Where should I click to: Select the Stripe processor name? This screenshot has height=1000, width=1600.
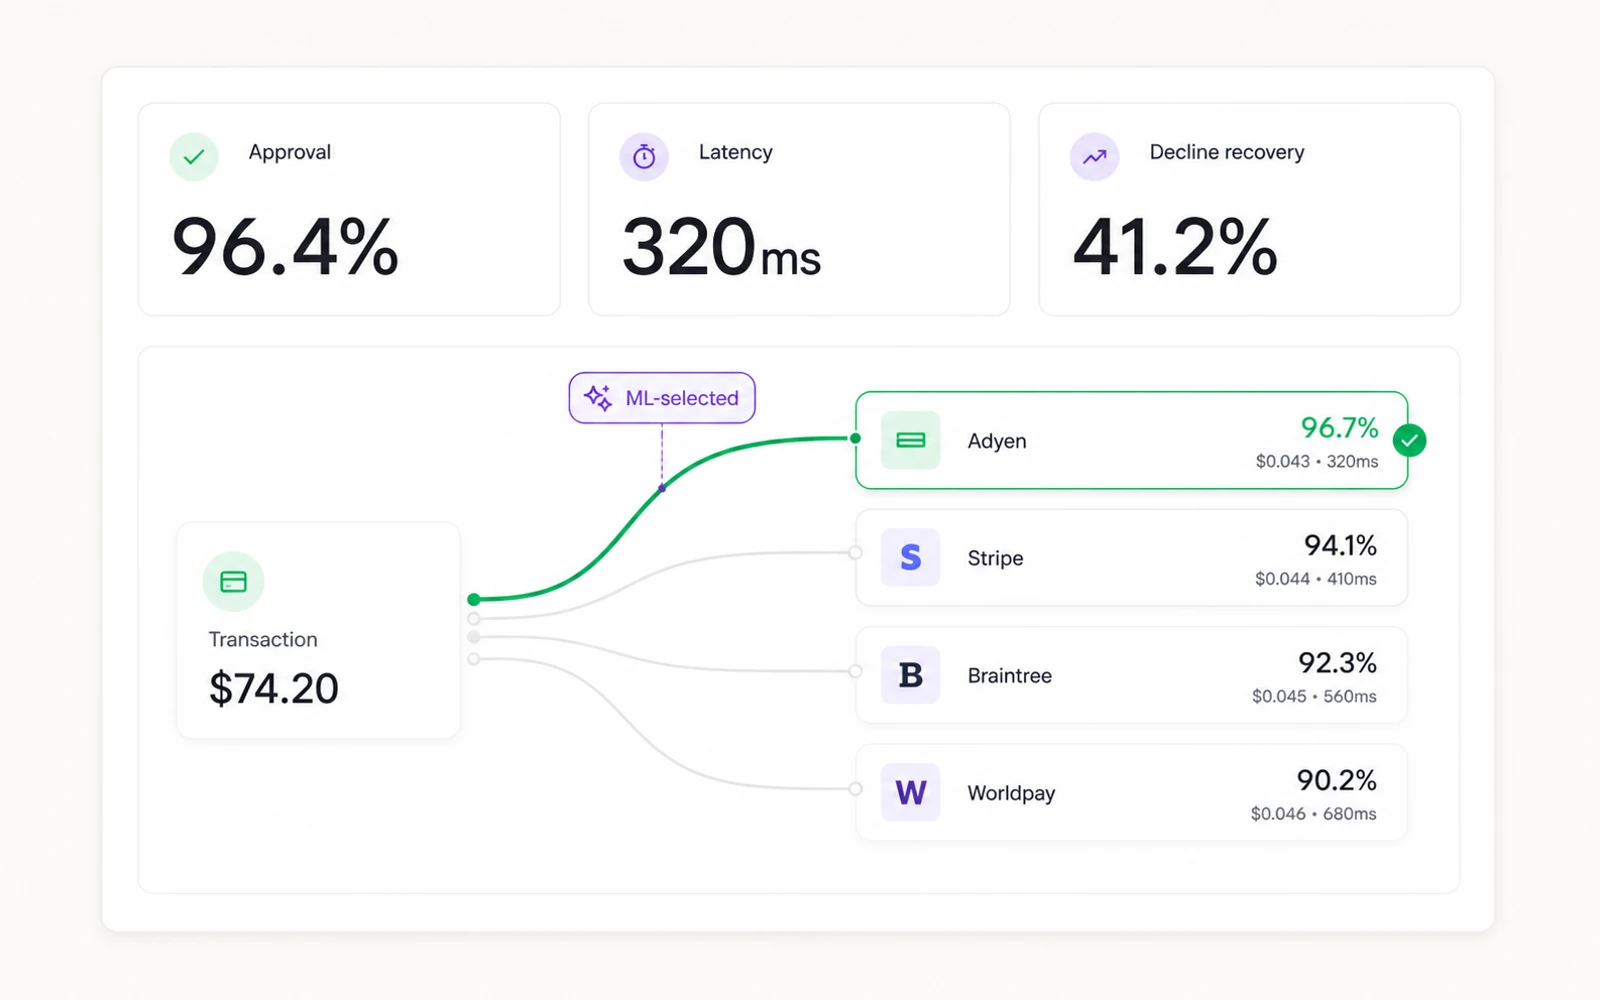(995, 558)
